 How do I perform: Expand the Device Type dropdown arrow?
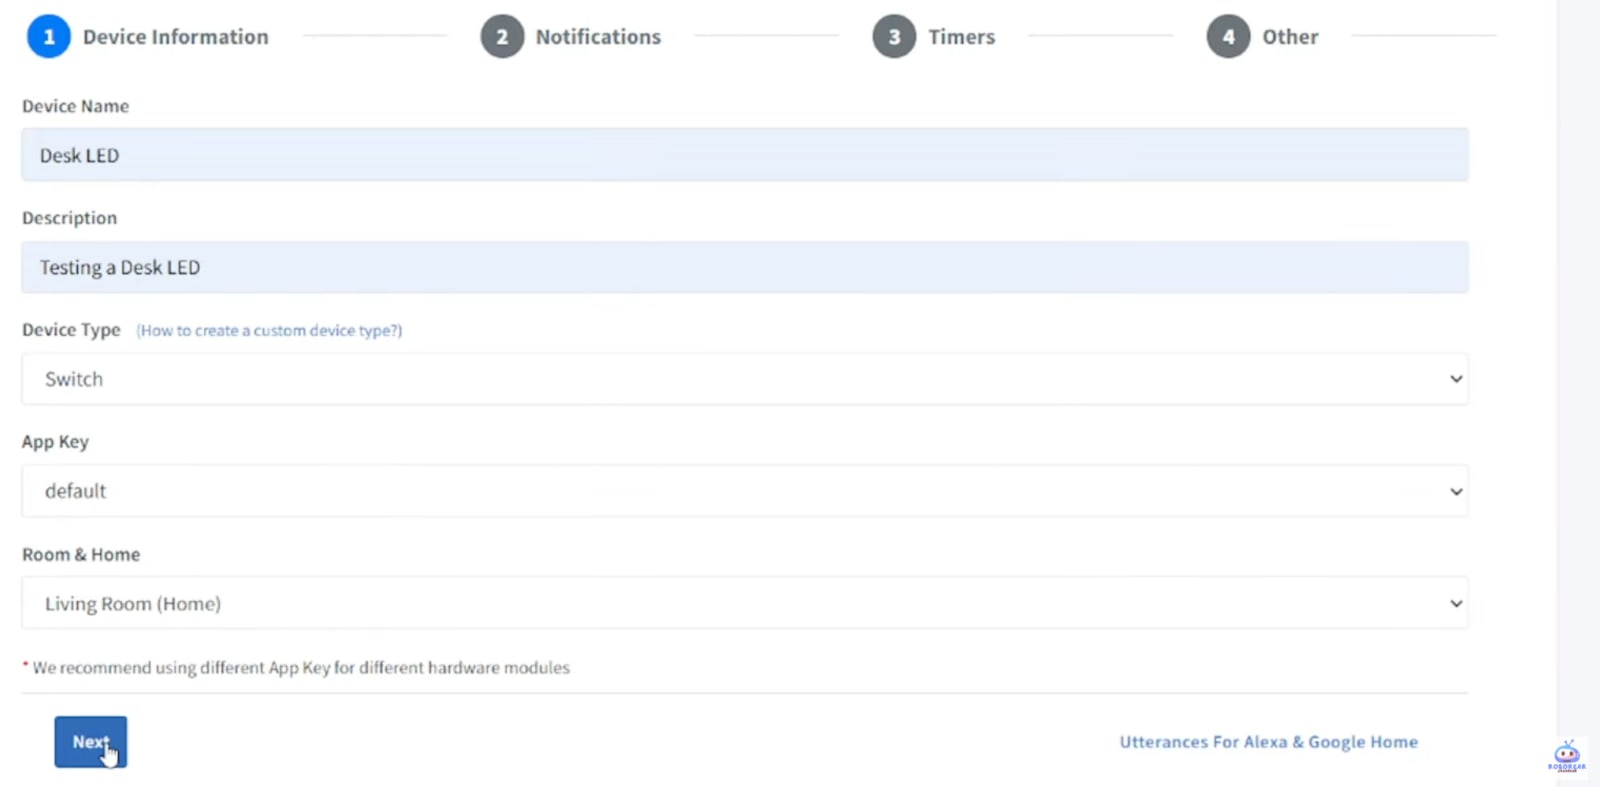1456,379
